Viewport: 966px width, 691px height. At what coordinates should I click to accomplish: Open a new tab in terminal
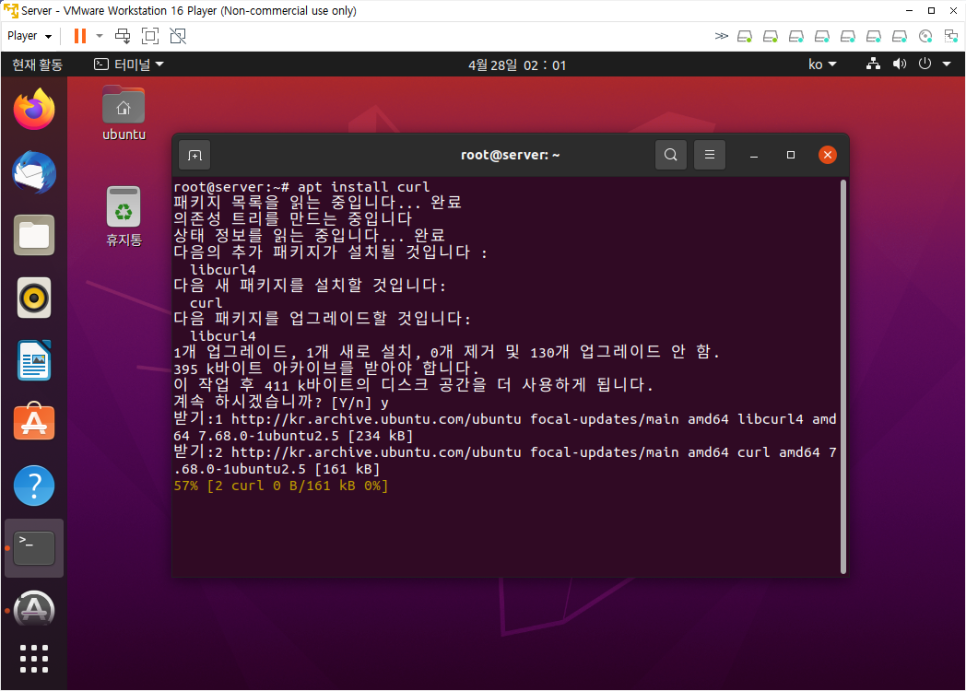coord(195,155)
